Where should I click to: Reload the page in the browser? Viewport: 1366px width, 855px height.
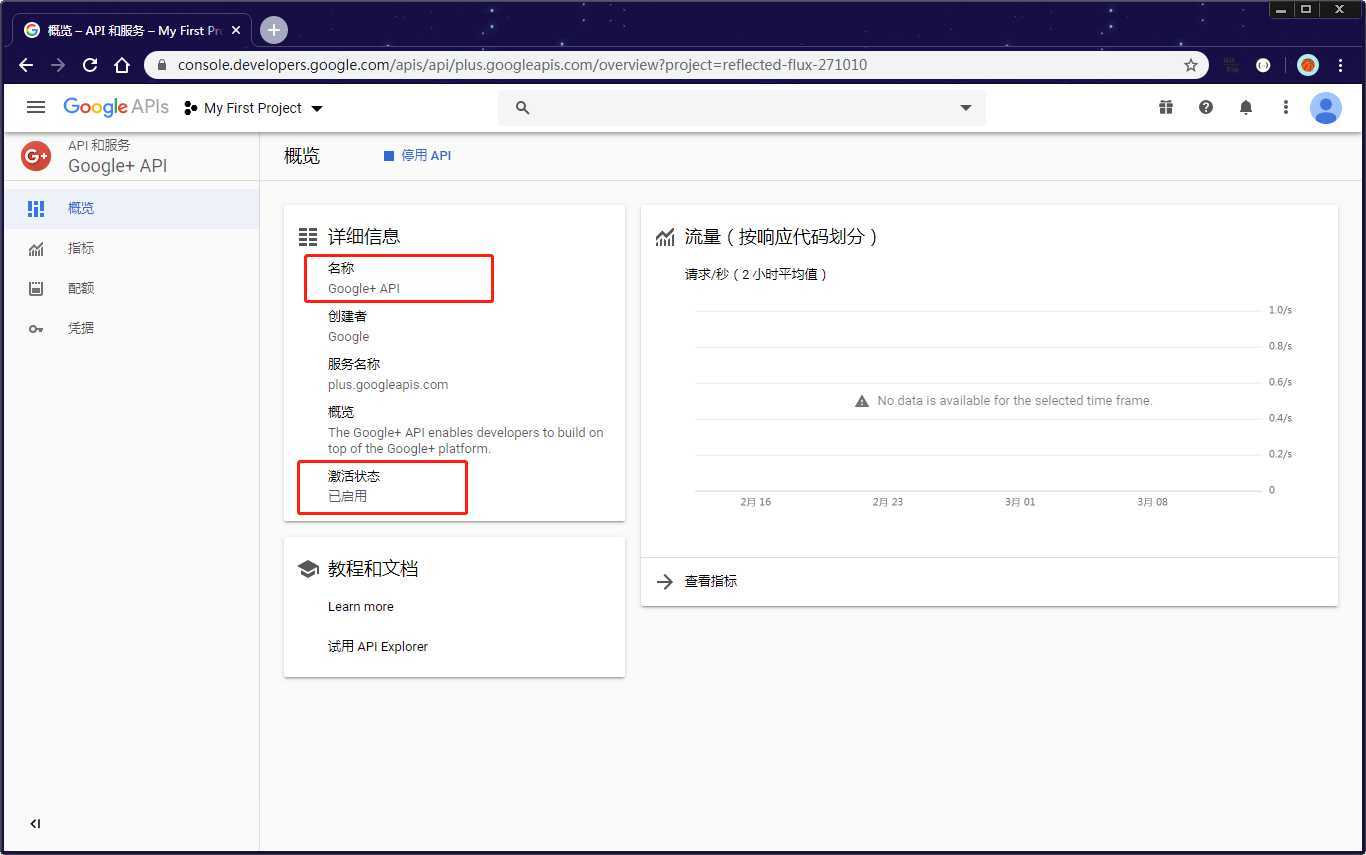90,65
